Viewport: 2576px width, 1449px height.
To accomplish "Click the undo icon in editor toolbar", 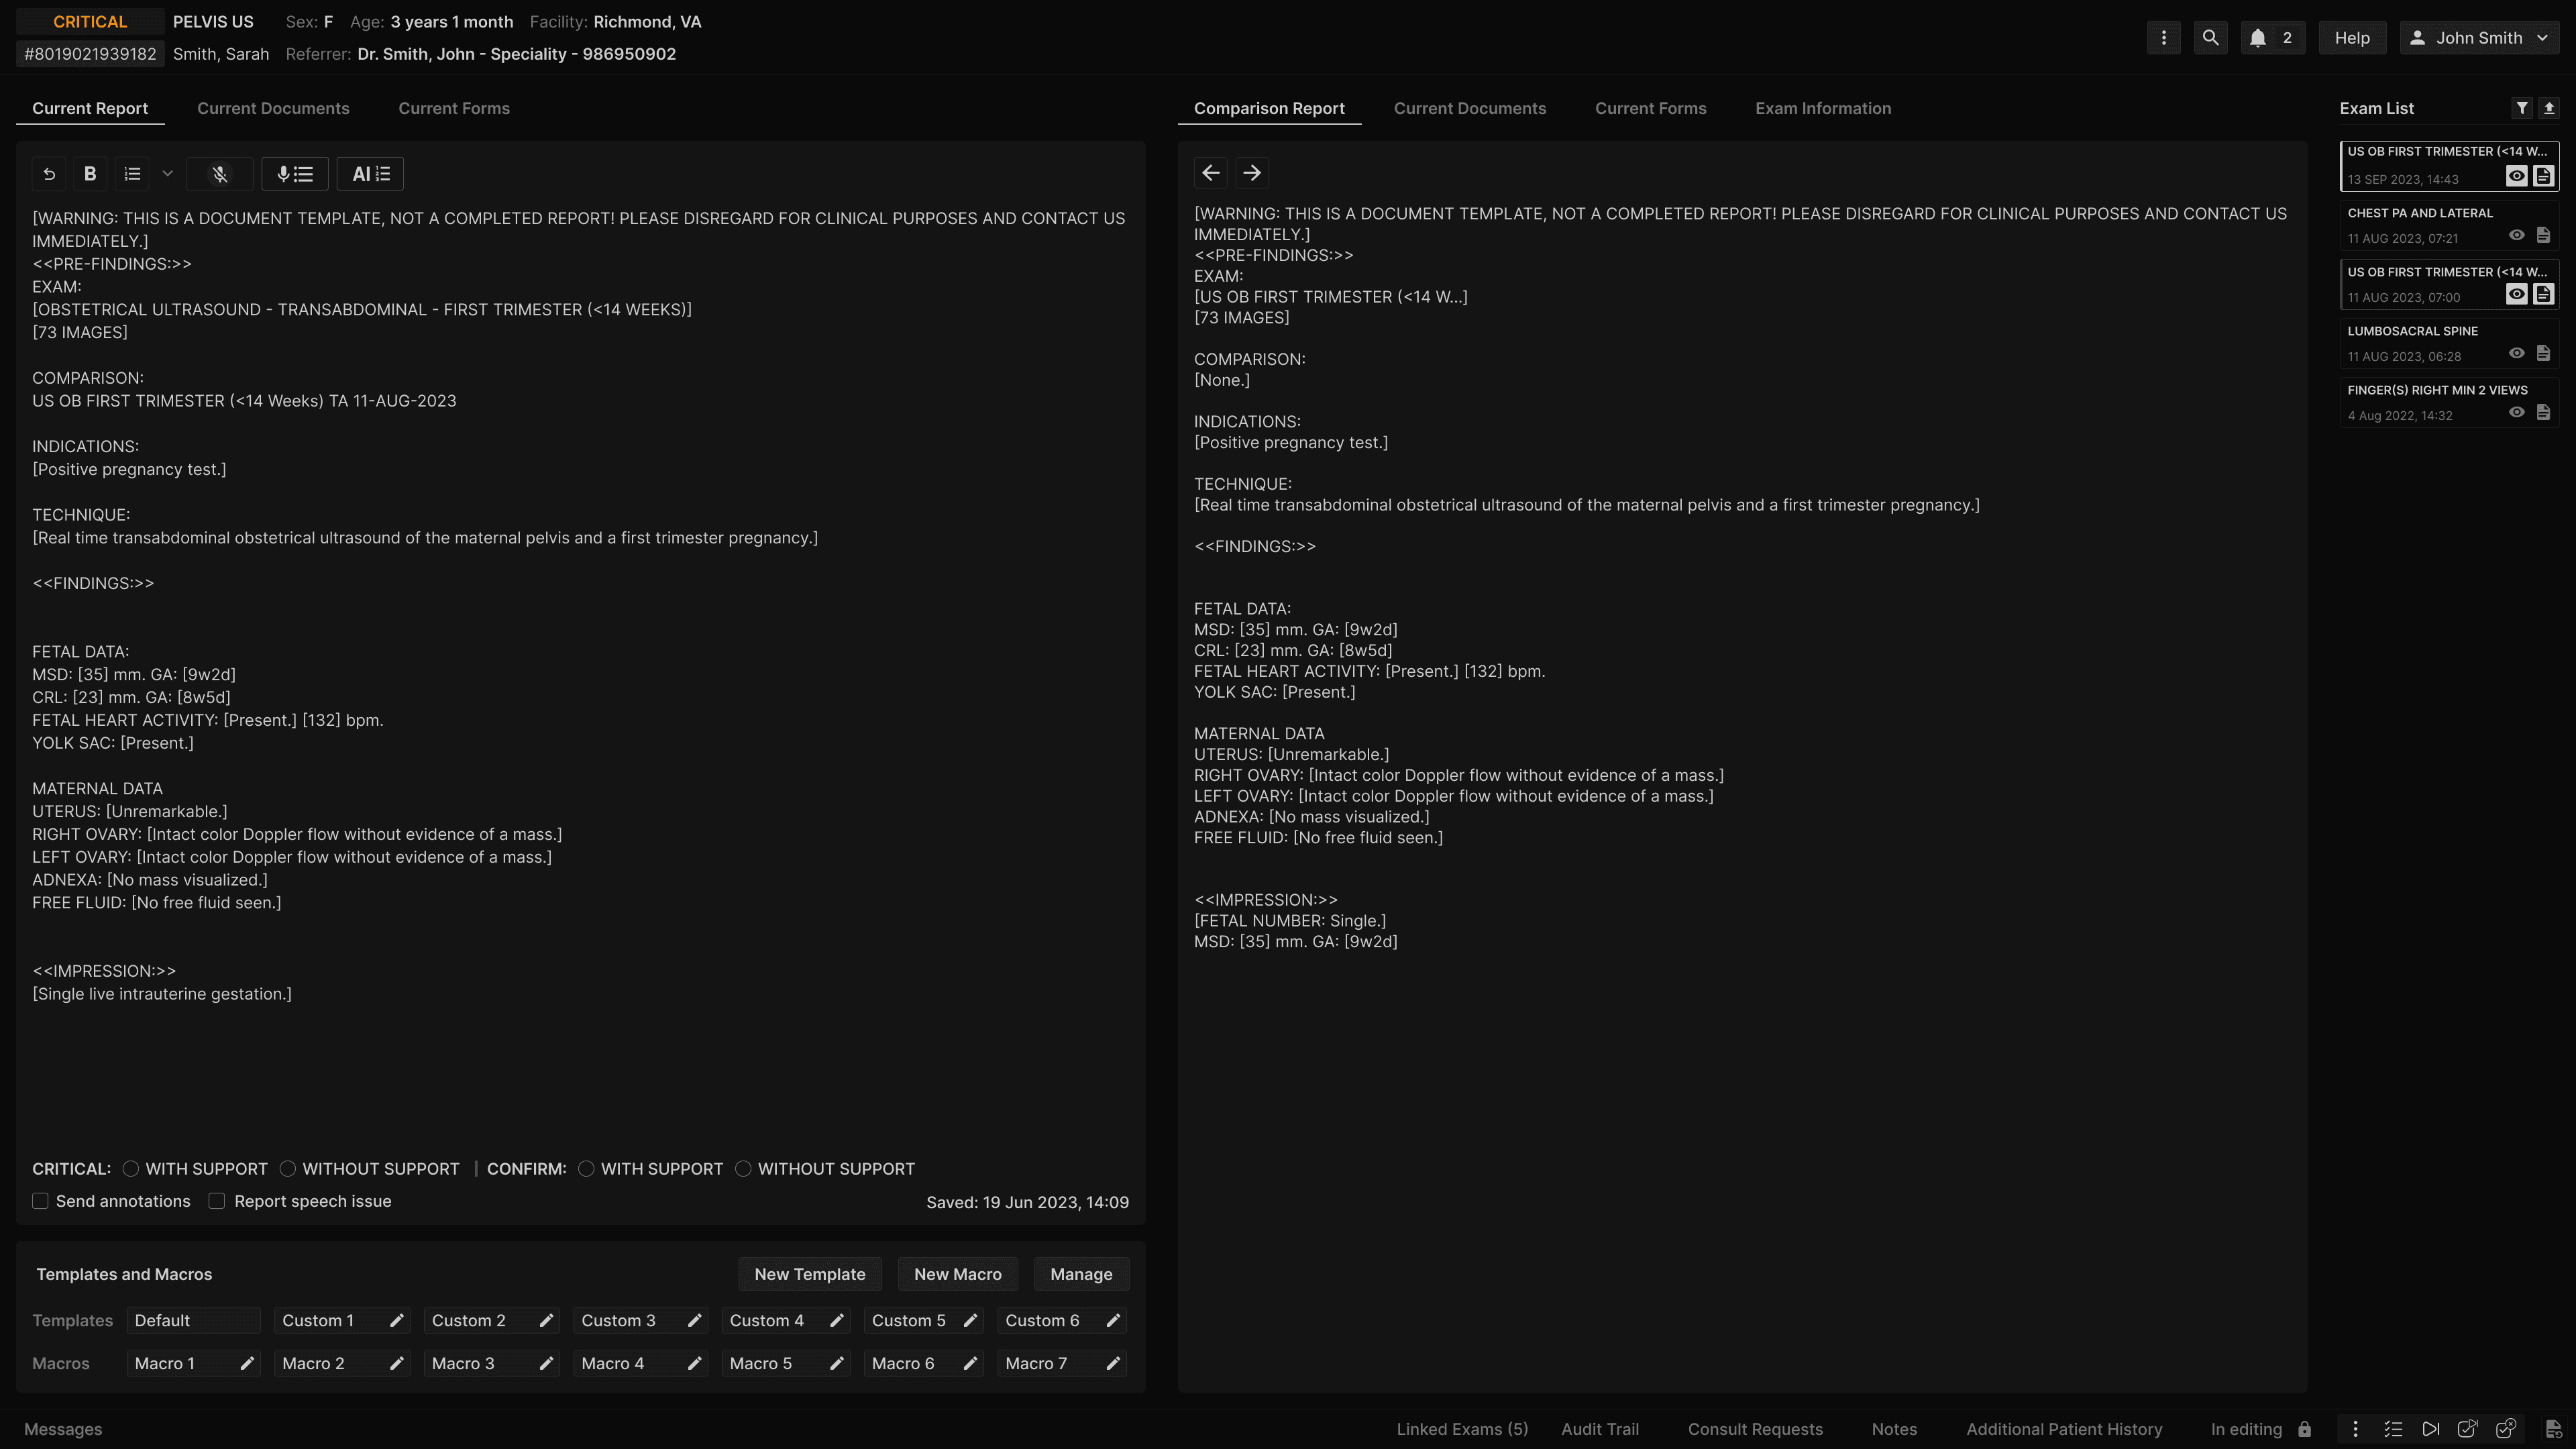I will [x=49, y=174].
